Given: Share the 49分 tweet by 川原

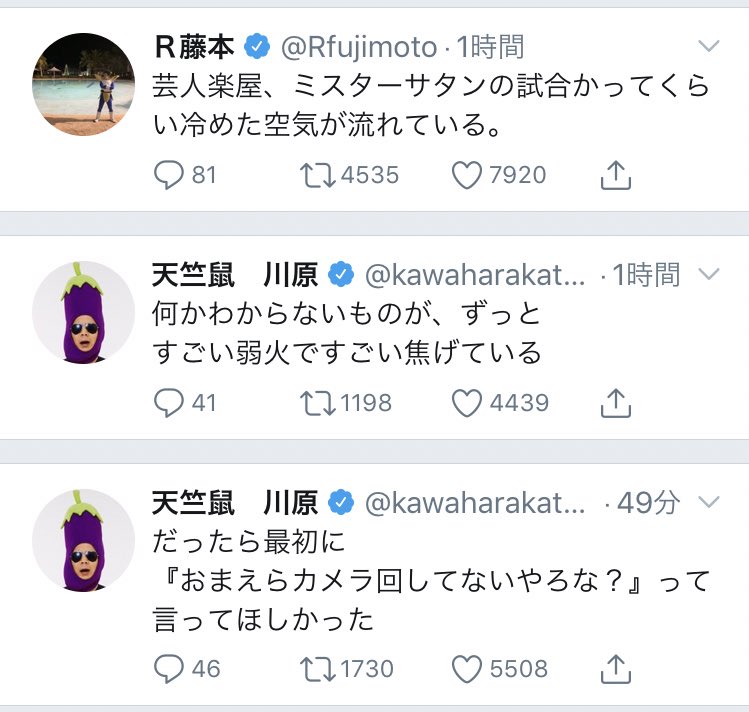Looking at the screenshot, I should pyautogui.click(x=615, y=667).
